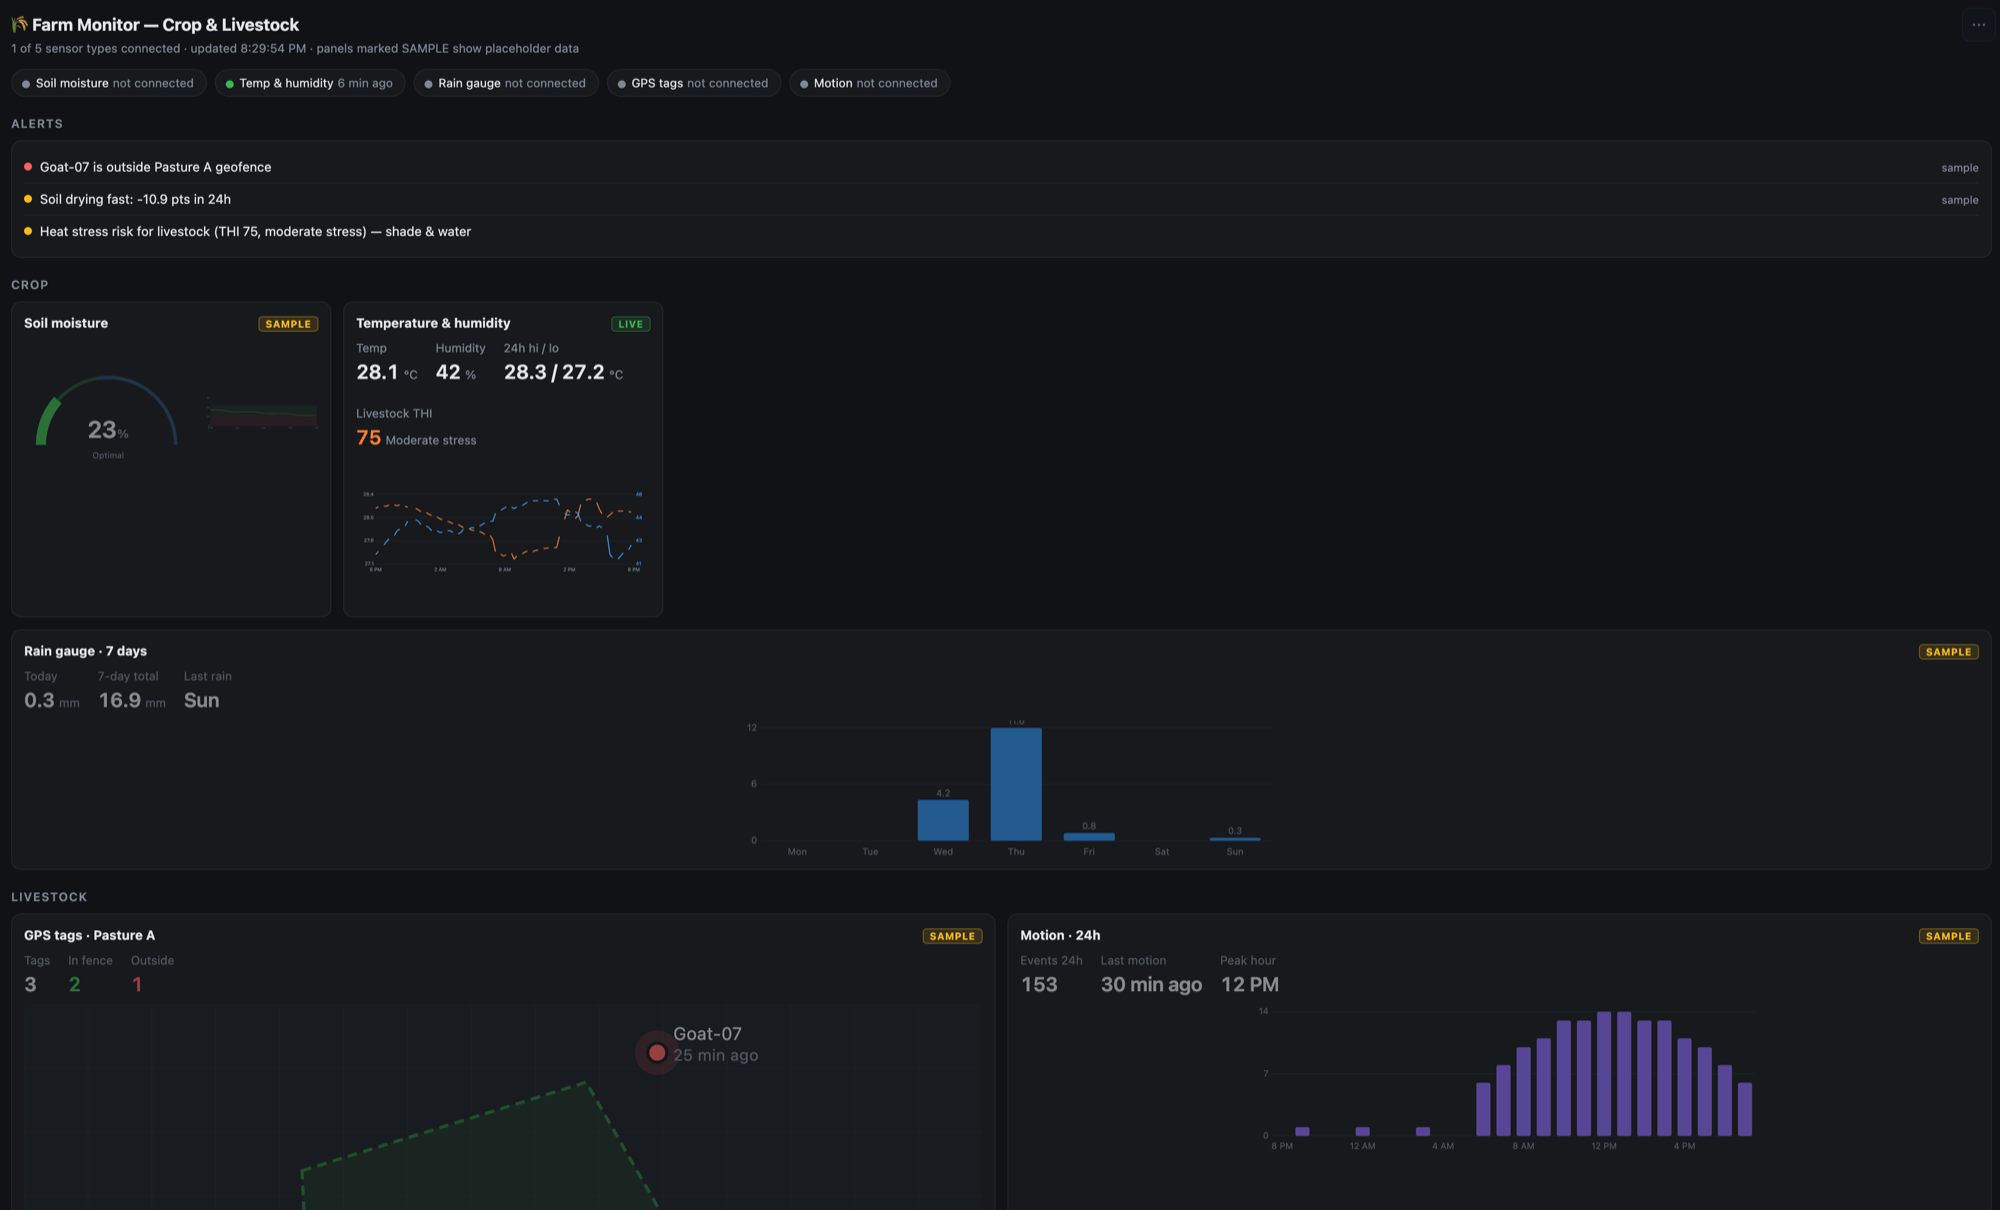This screenshot has height=1210, width=2000.
Task: Click the SAMPLE badge on Motion panel
Action: pyautogui.click(x=1948, y=936)
